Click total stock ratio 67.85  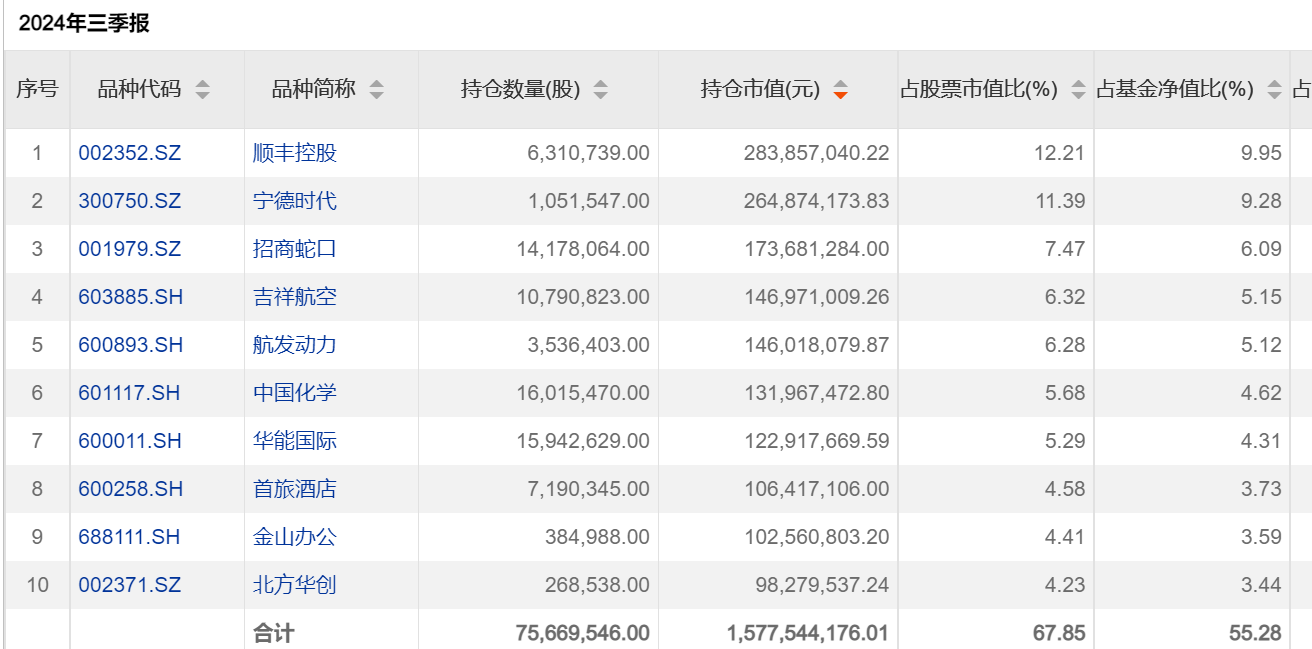[1061, 633]
